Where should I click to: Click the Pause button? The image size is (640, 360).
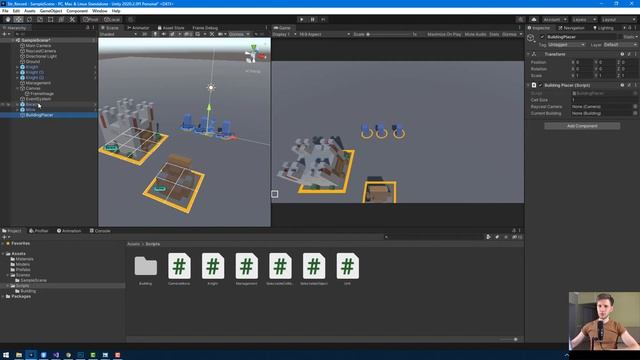coord(312,20)
